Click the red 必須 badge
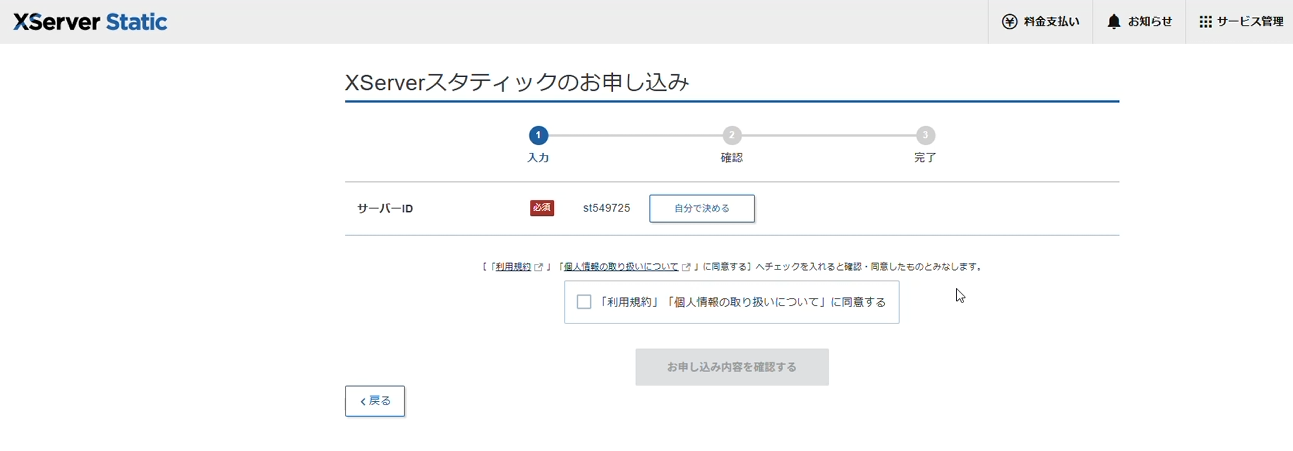The width and height of the screenshot is (1293, 451). (x=542, y=208)
